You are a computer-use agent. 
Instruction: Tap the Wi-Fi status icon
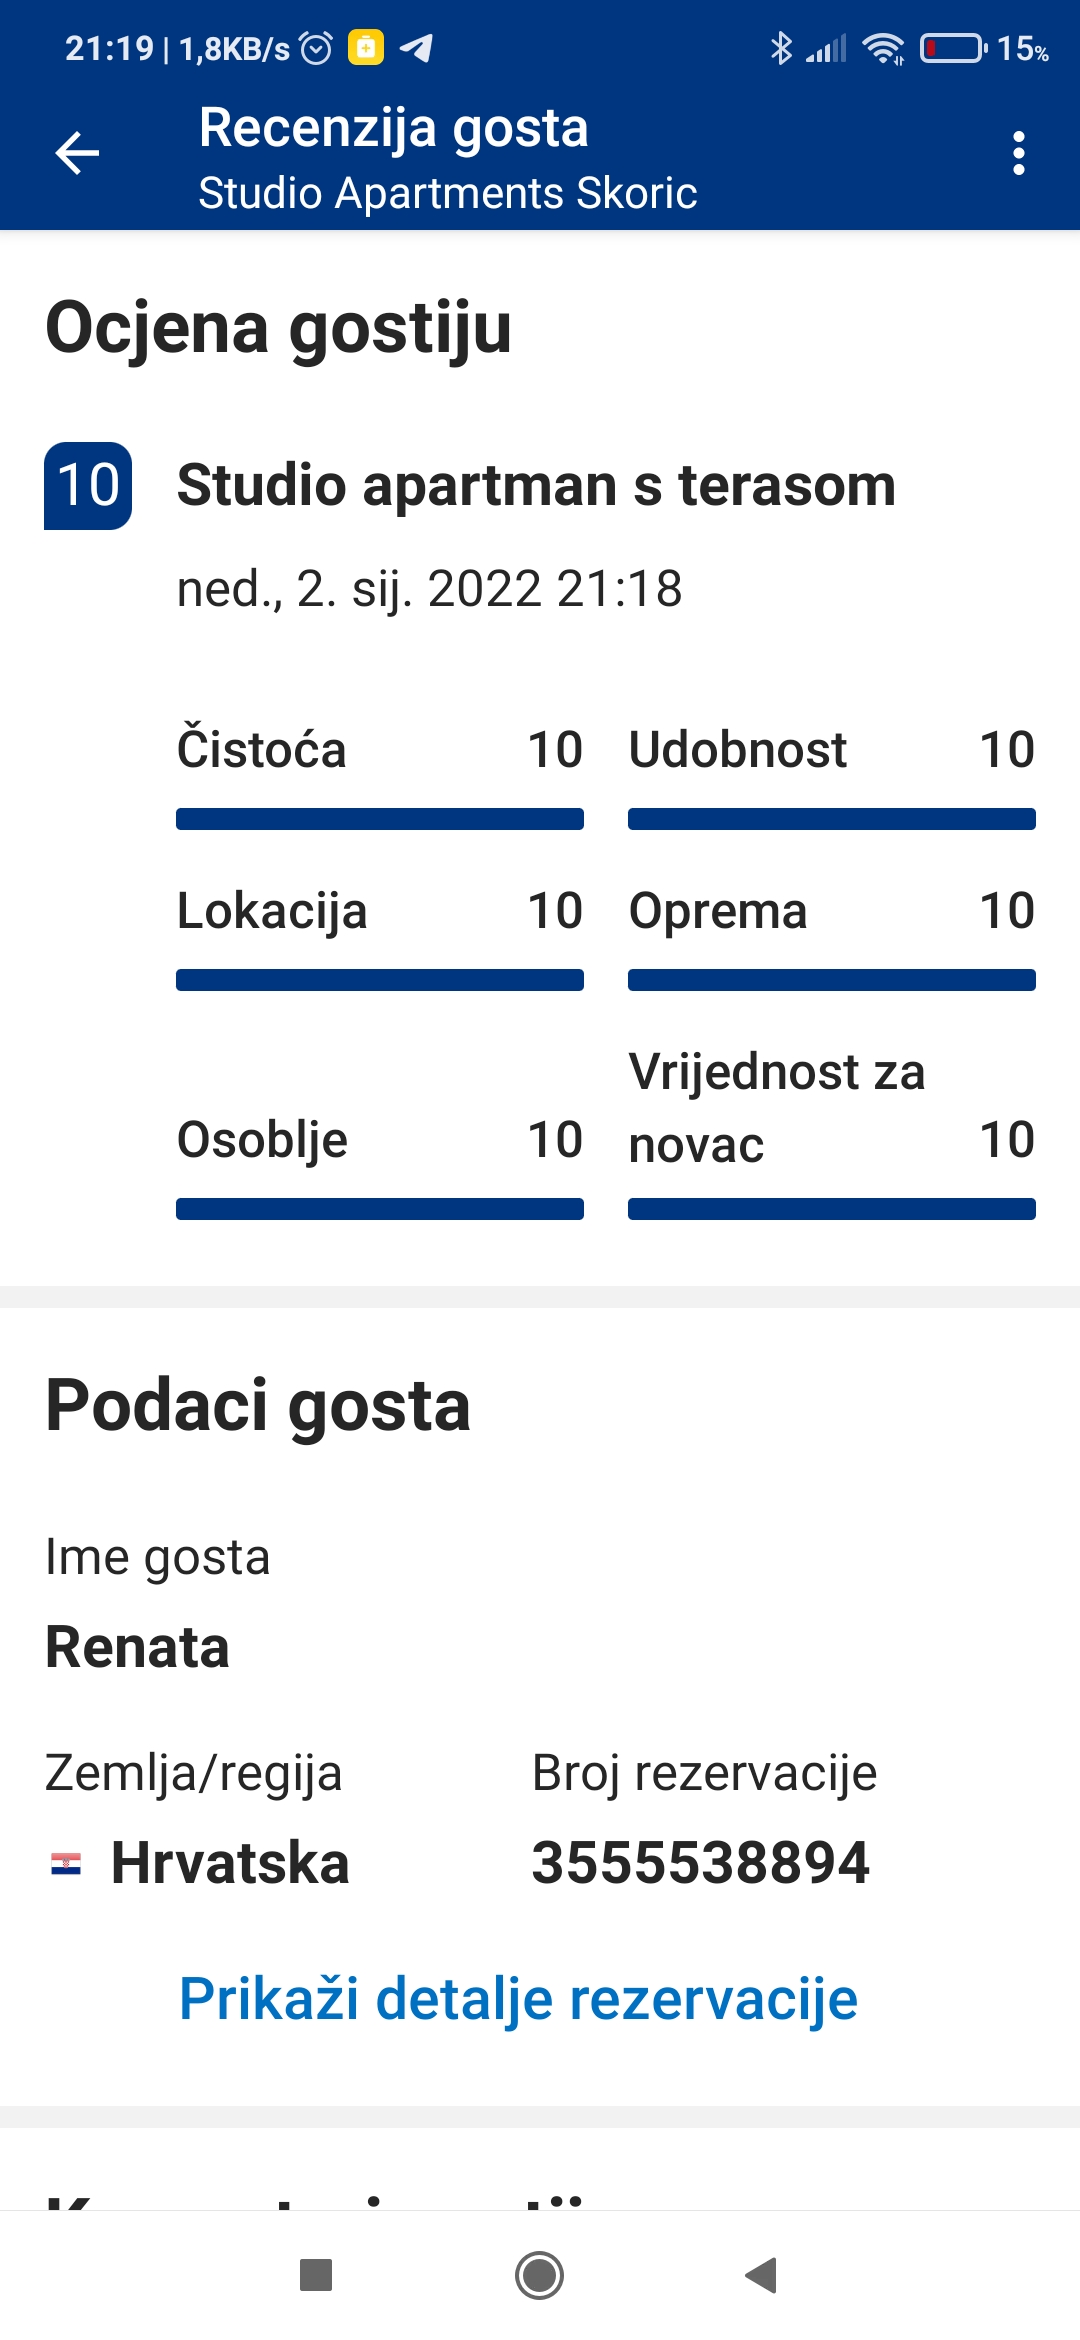[x=883, y=48]
